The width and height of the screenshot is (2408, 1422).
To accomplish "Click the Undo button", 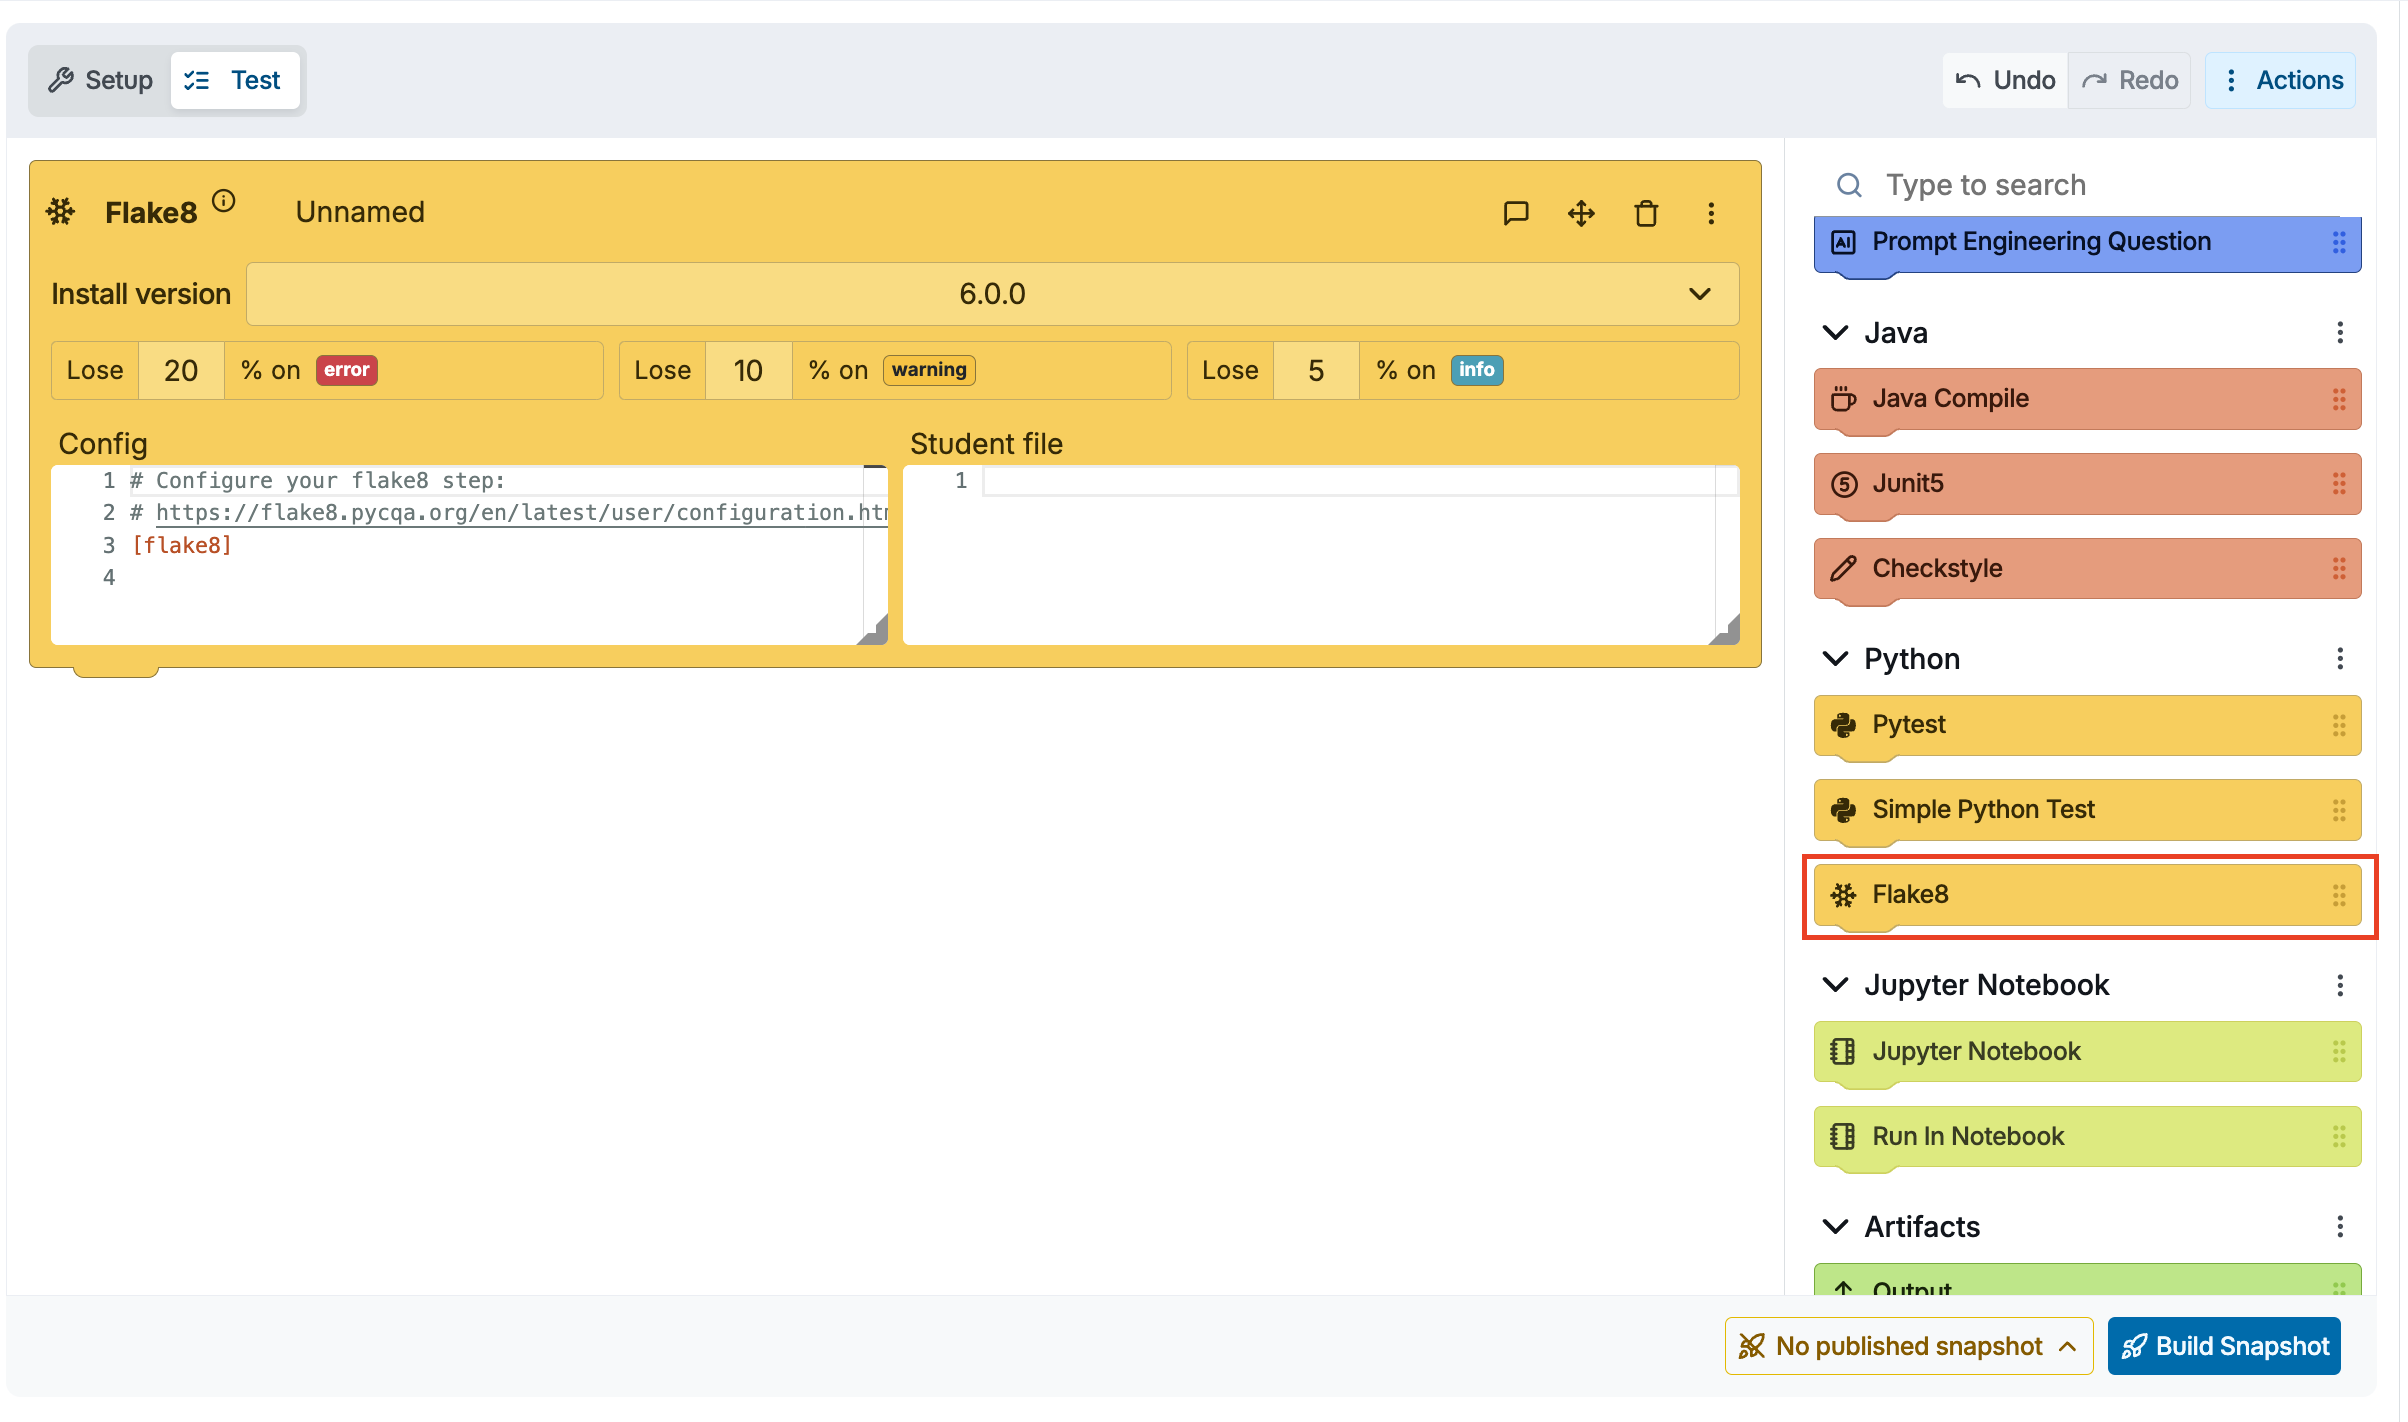I will 2005,80.
